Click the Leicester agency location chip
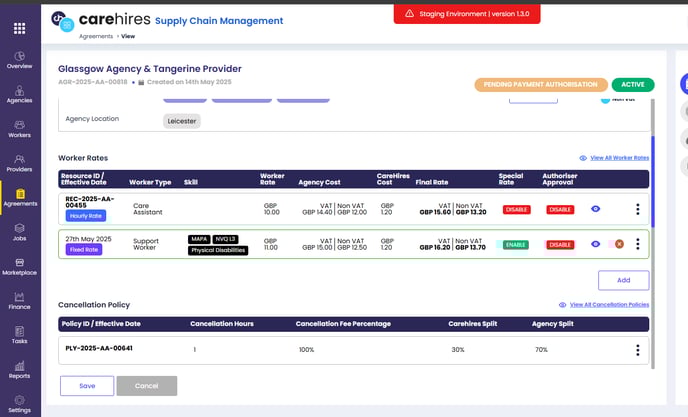Viewport: 688px width, 417px height. (182, 121)
